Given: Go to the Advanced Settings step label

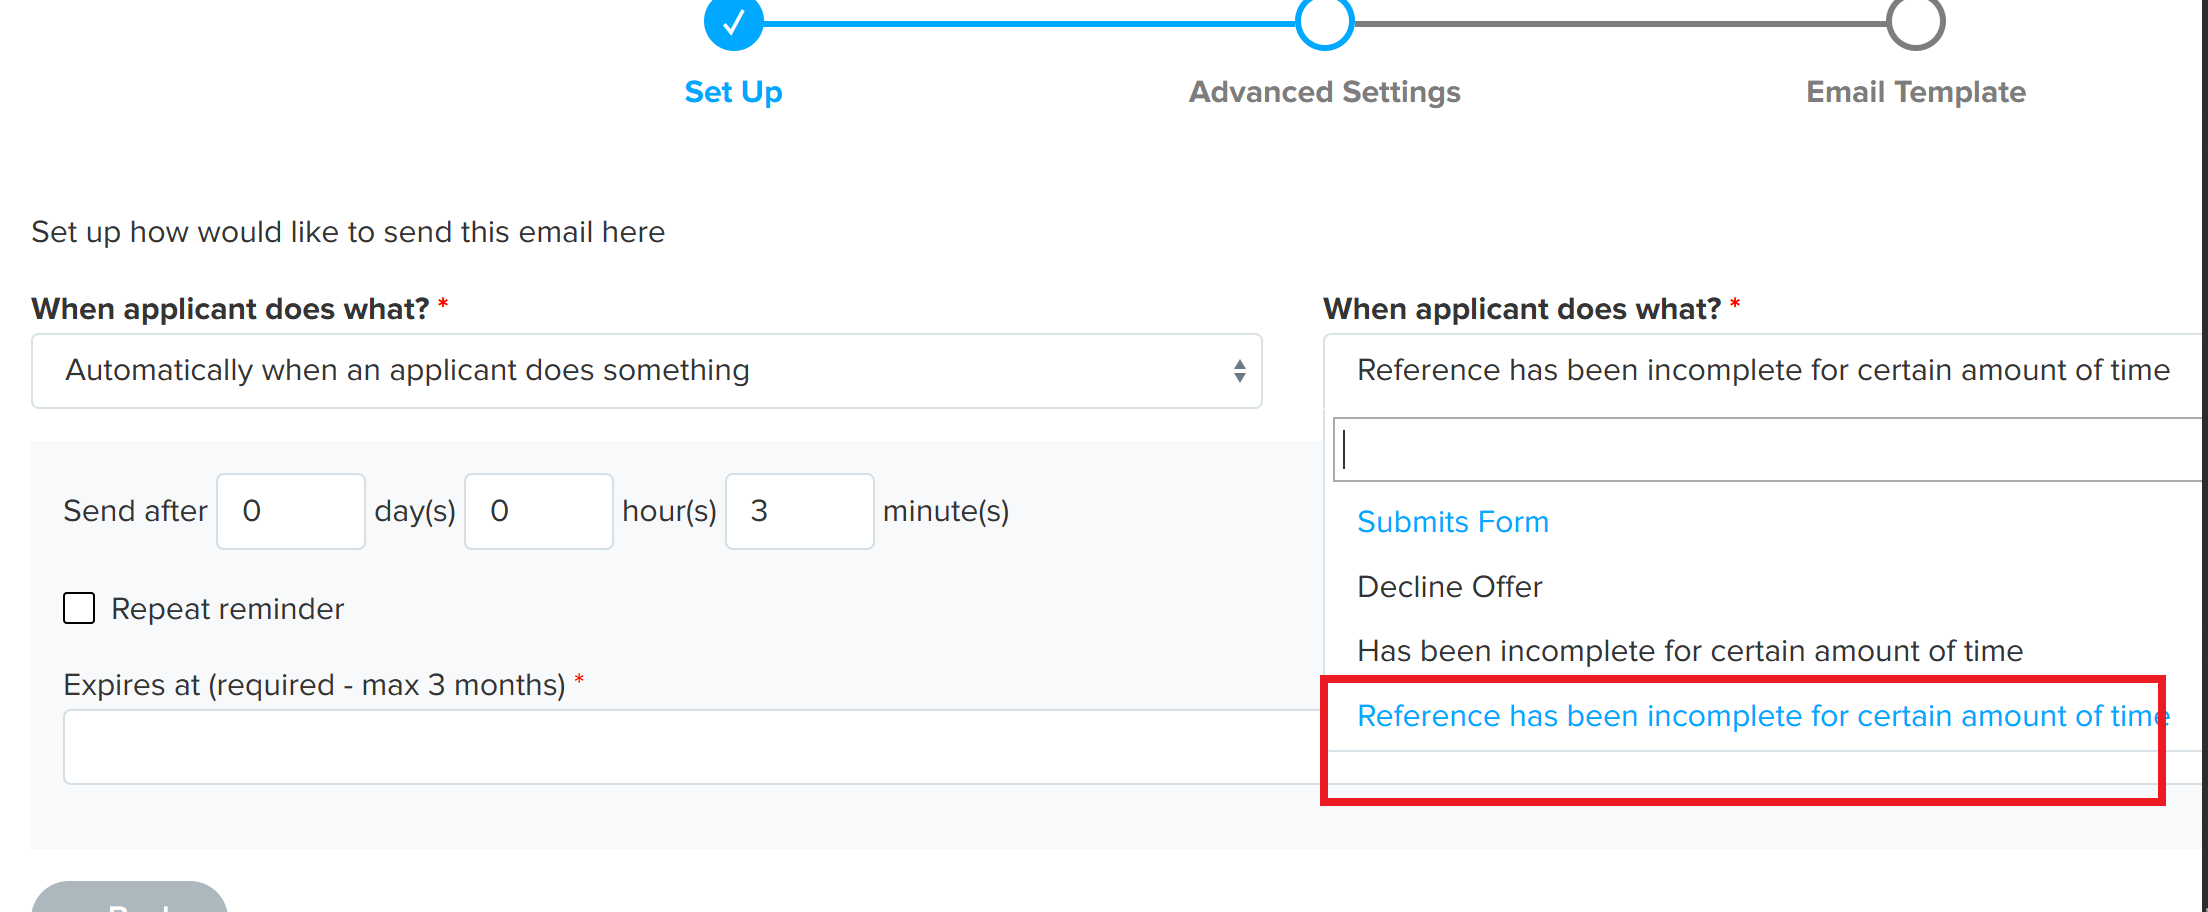Looking at the screenshot, I should tap(1324, 92).
